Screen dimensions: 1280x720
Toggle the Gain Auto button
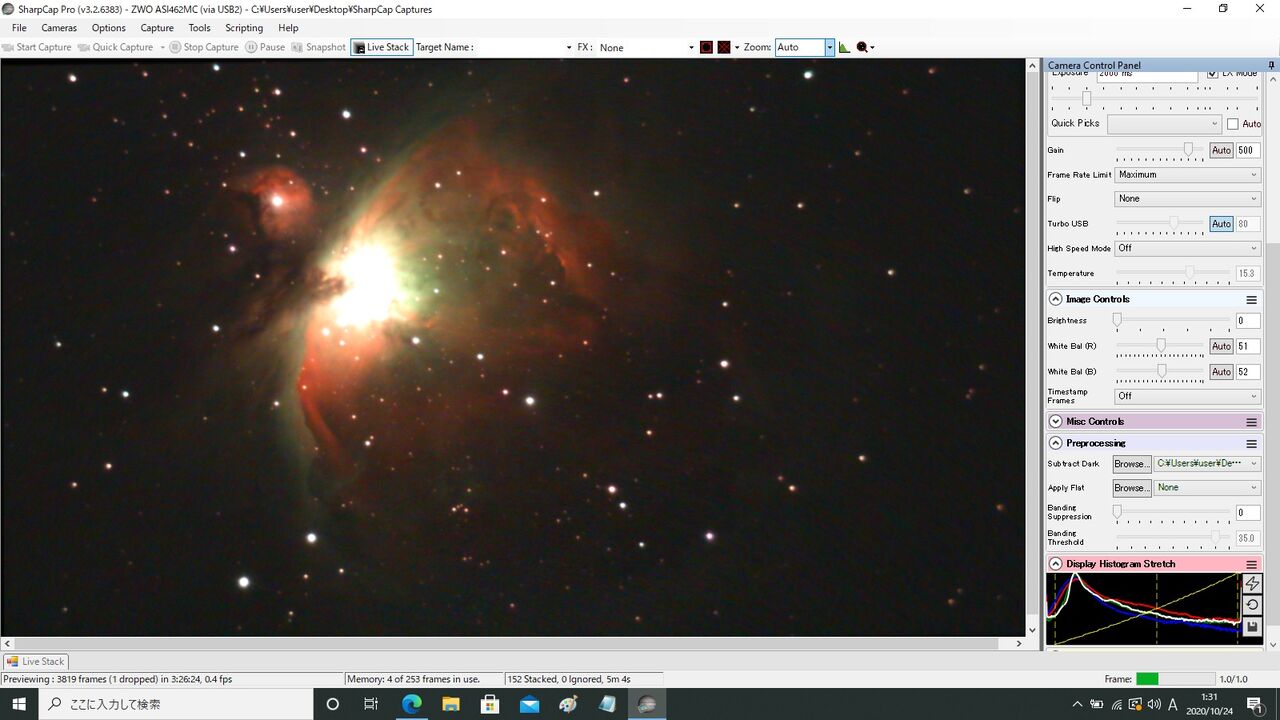click(x=1221, y=150)
